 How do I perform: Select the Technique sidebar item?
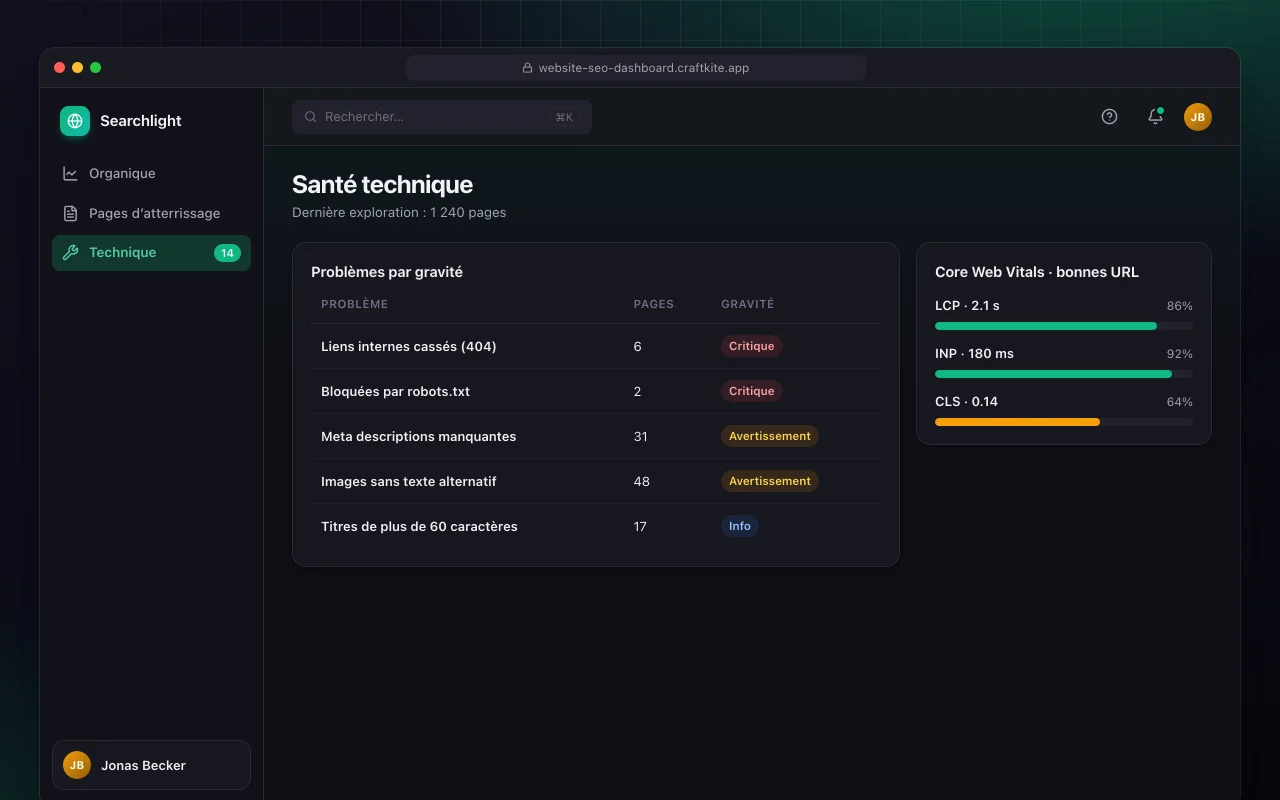click(151, 253)
